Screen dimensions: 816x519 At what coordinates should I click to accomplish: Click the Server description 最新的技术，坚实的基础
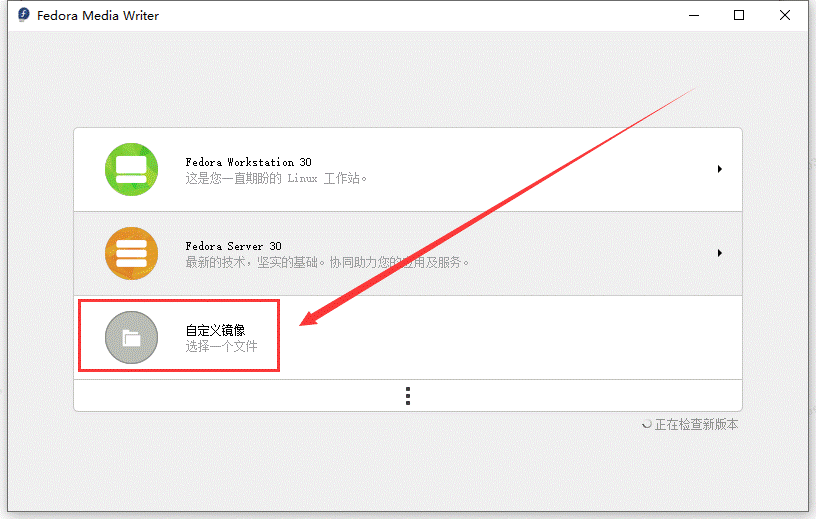point(326,262)
